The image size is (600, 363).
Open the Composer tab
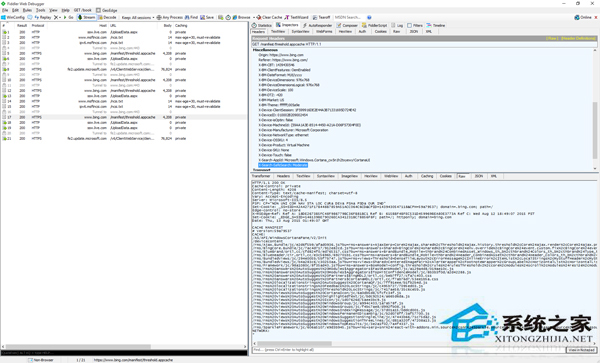point(347,25)
